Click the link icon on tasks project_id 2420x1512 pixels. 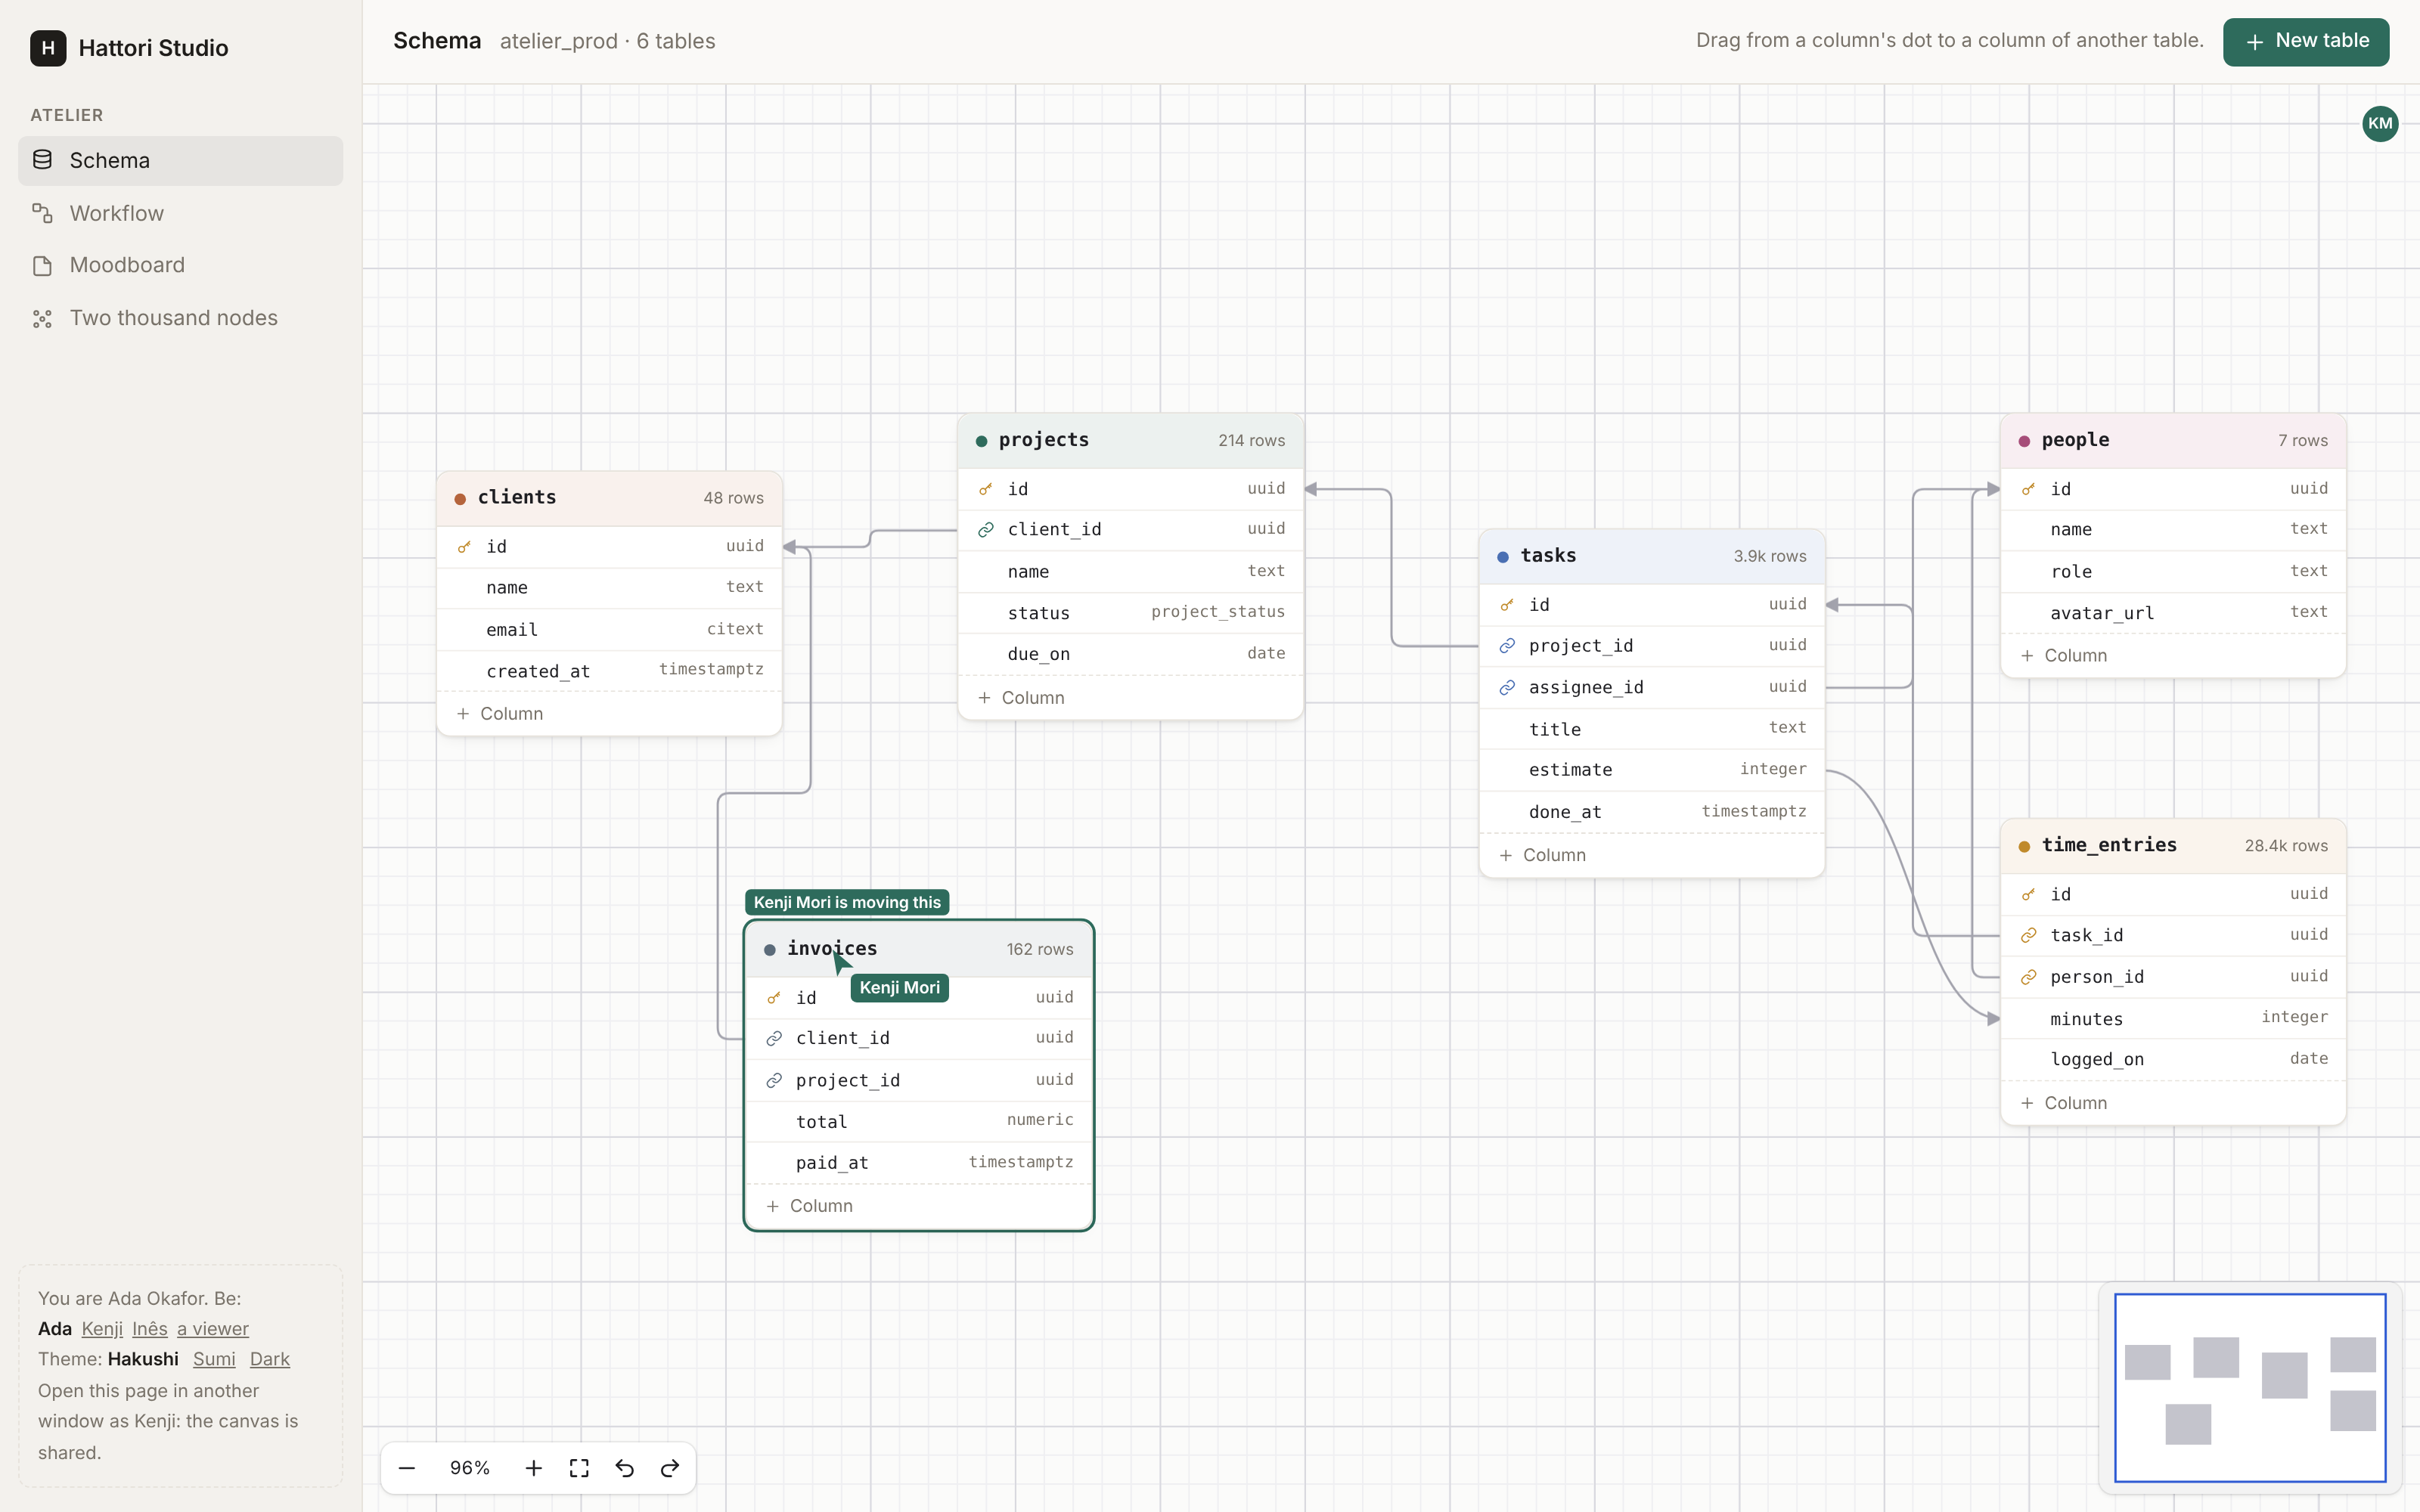[x=1507, y=646]
